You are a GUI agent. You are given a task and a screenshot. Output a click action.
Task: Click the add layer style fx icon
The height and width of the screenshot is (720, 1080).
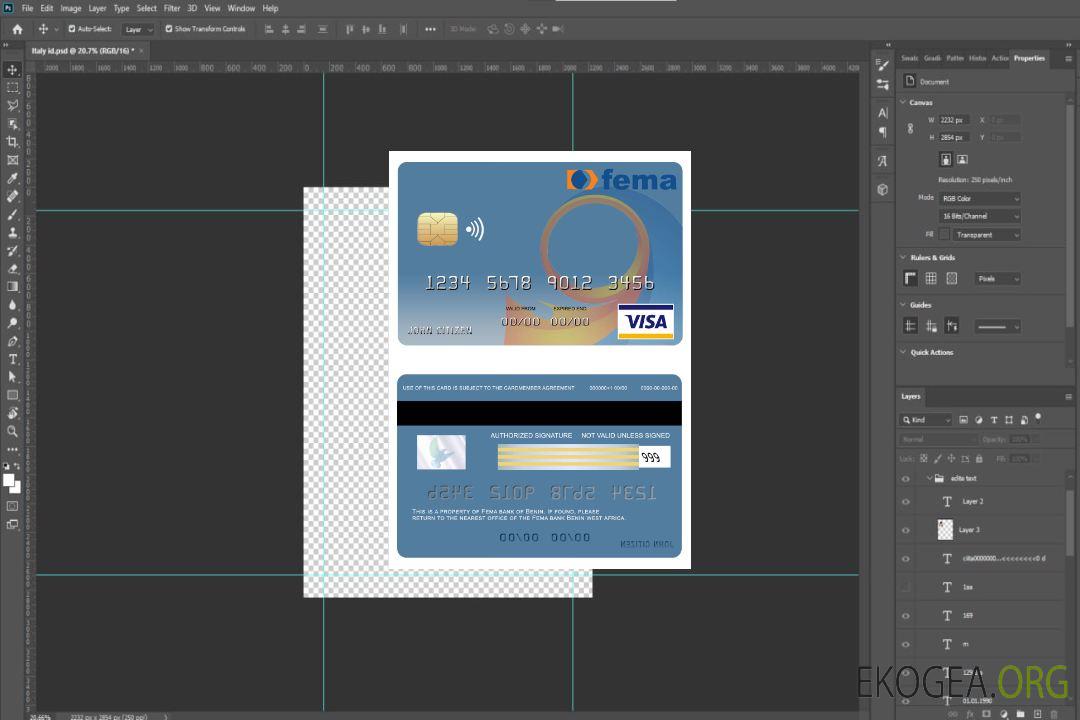tap(970, 714)
